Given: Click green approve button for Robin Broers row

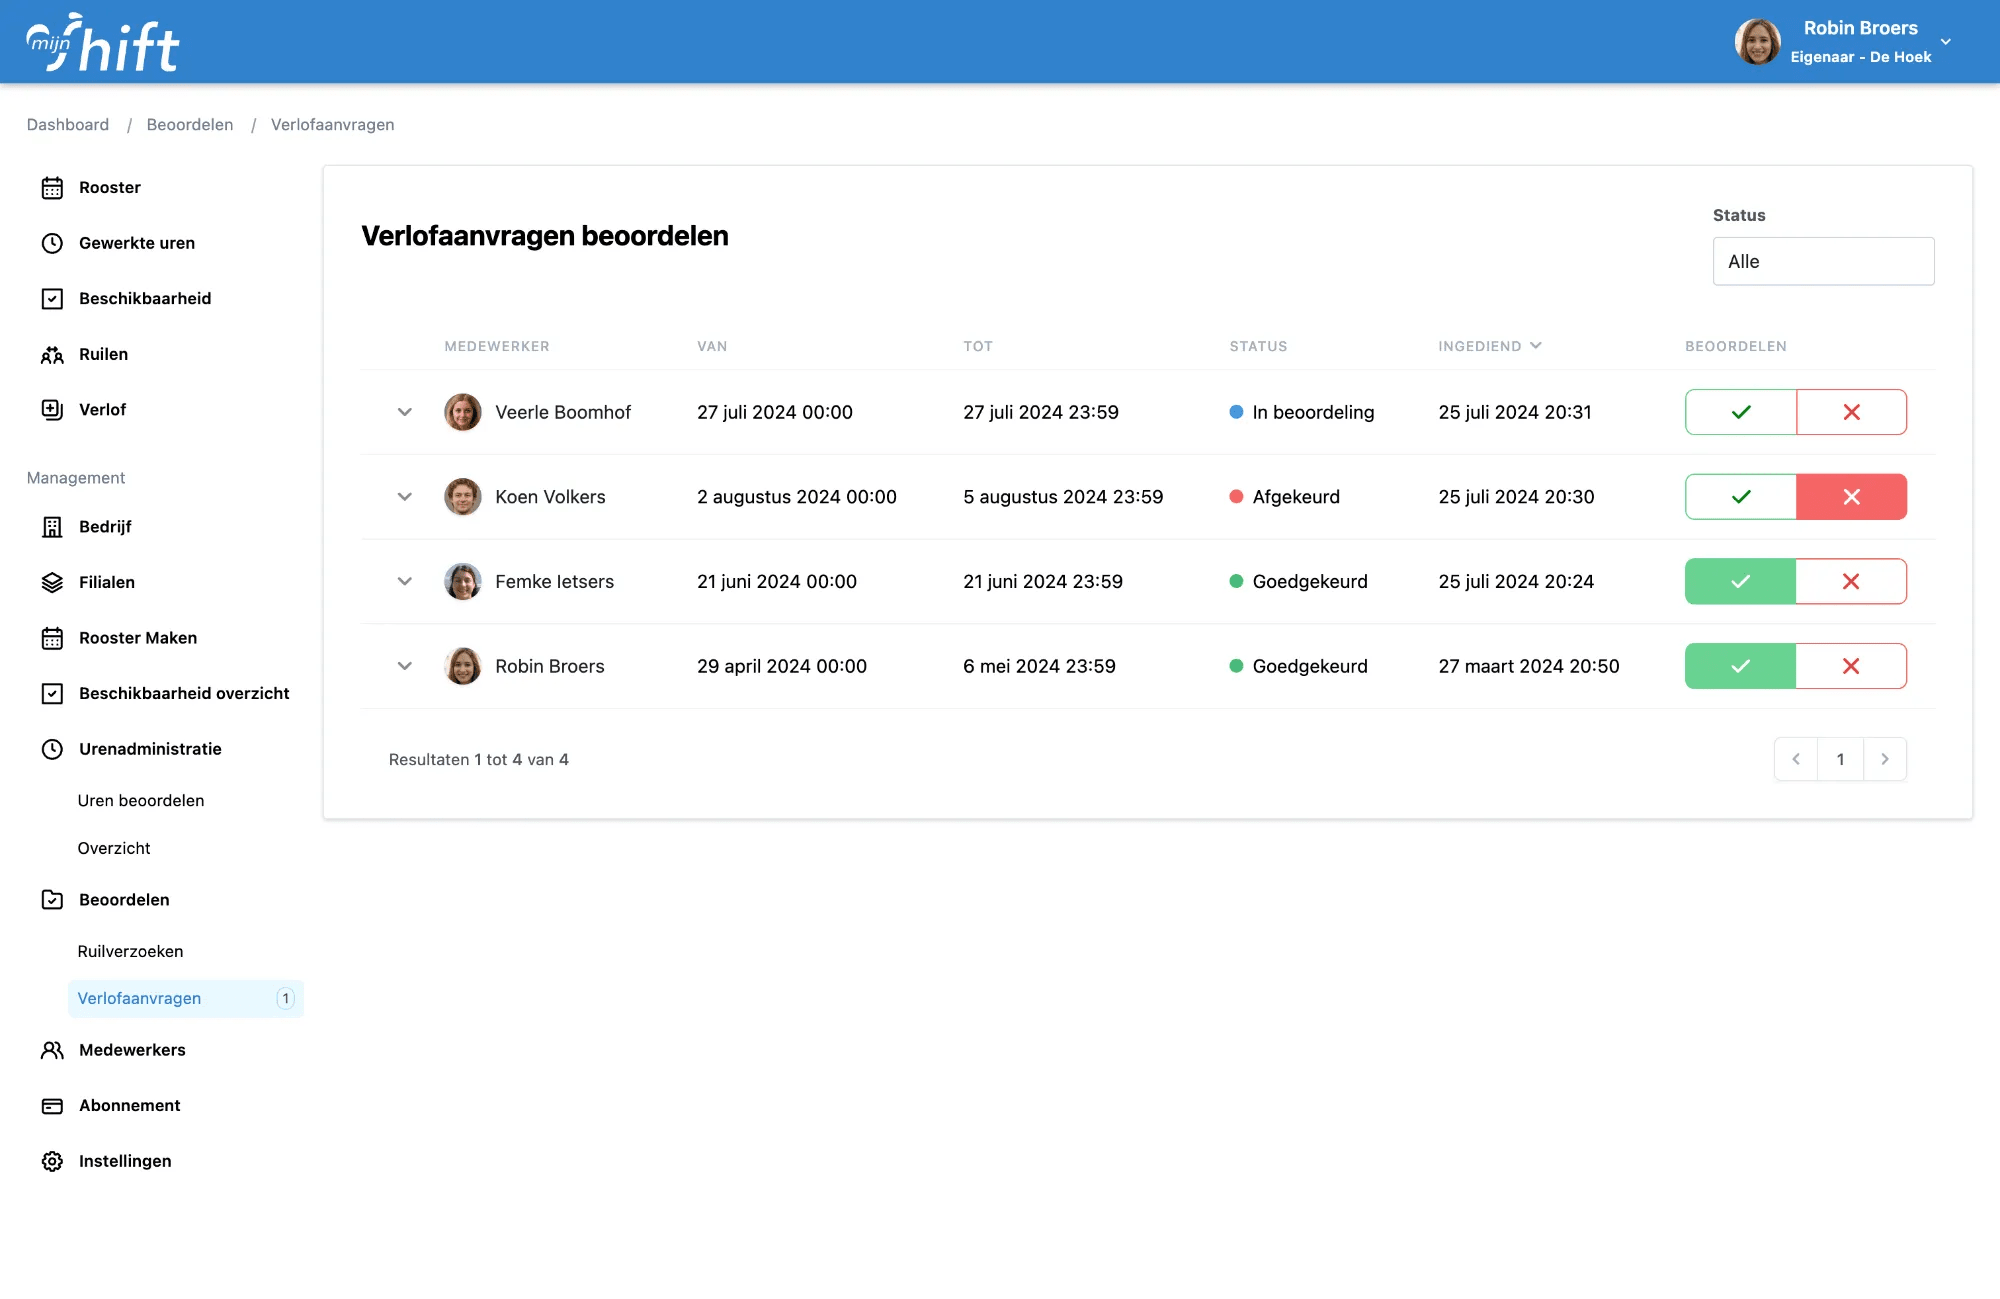Looking at the screenshot, I should click(1741, 666).
